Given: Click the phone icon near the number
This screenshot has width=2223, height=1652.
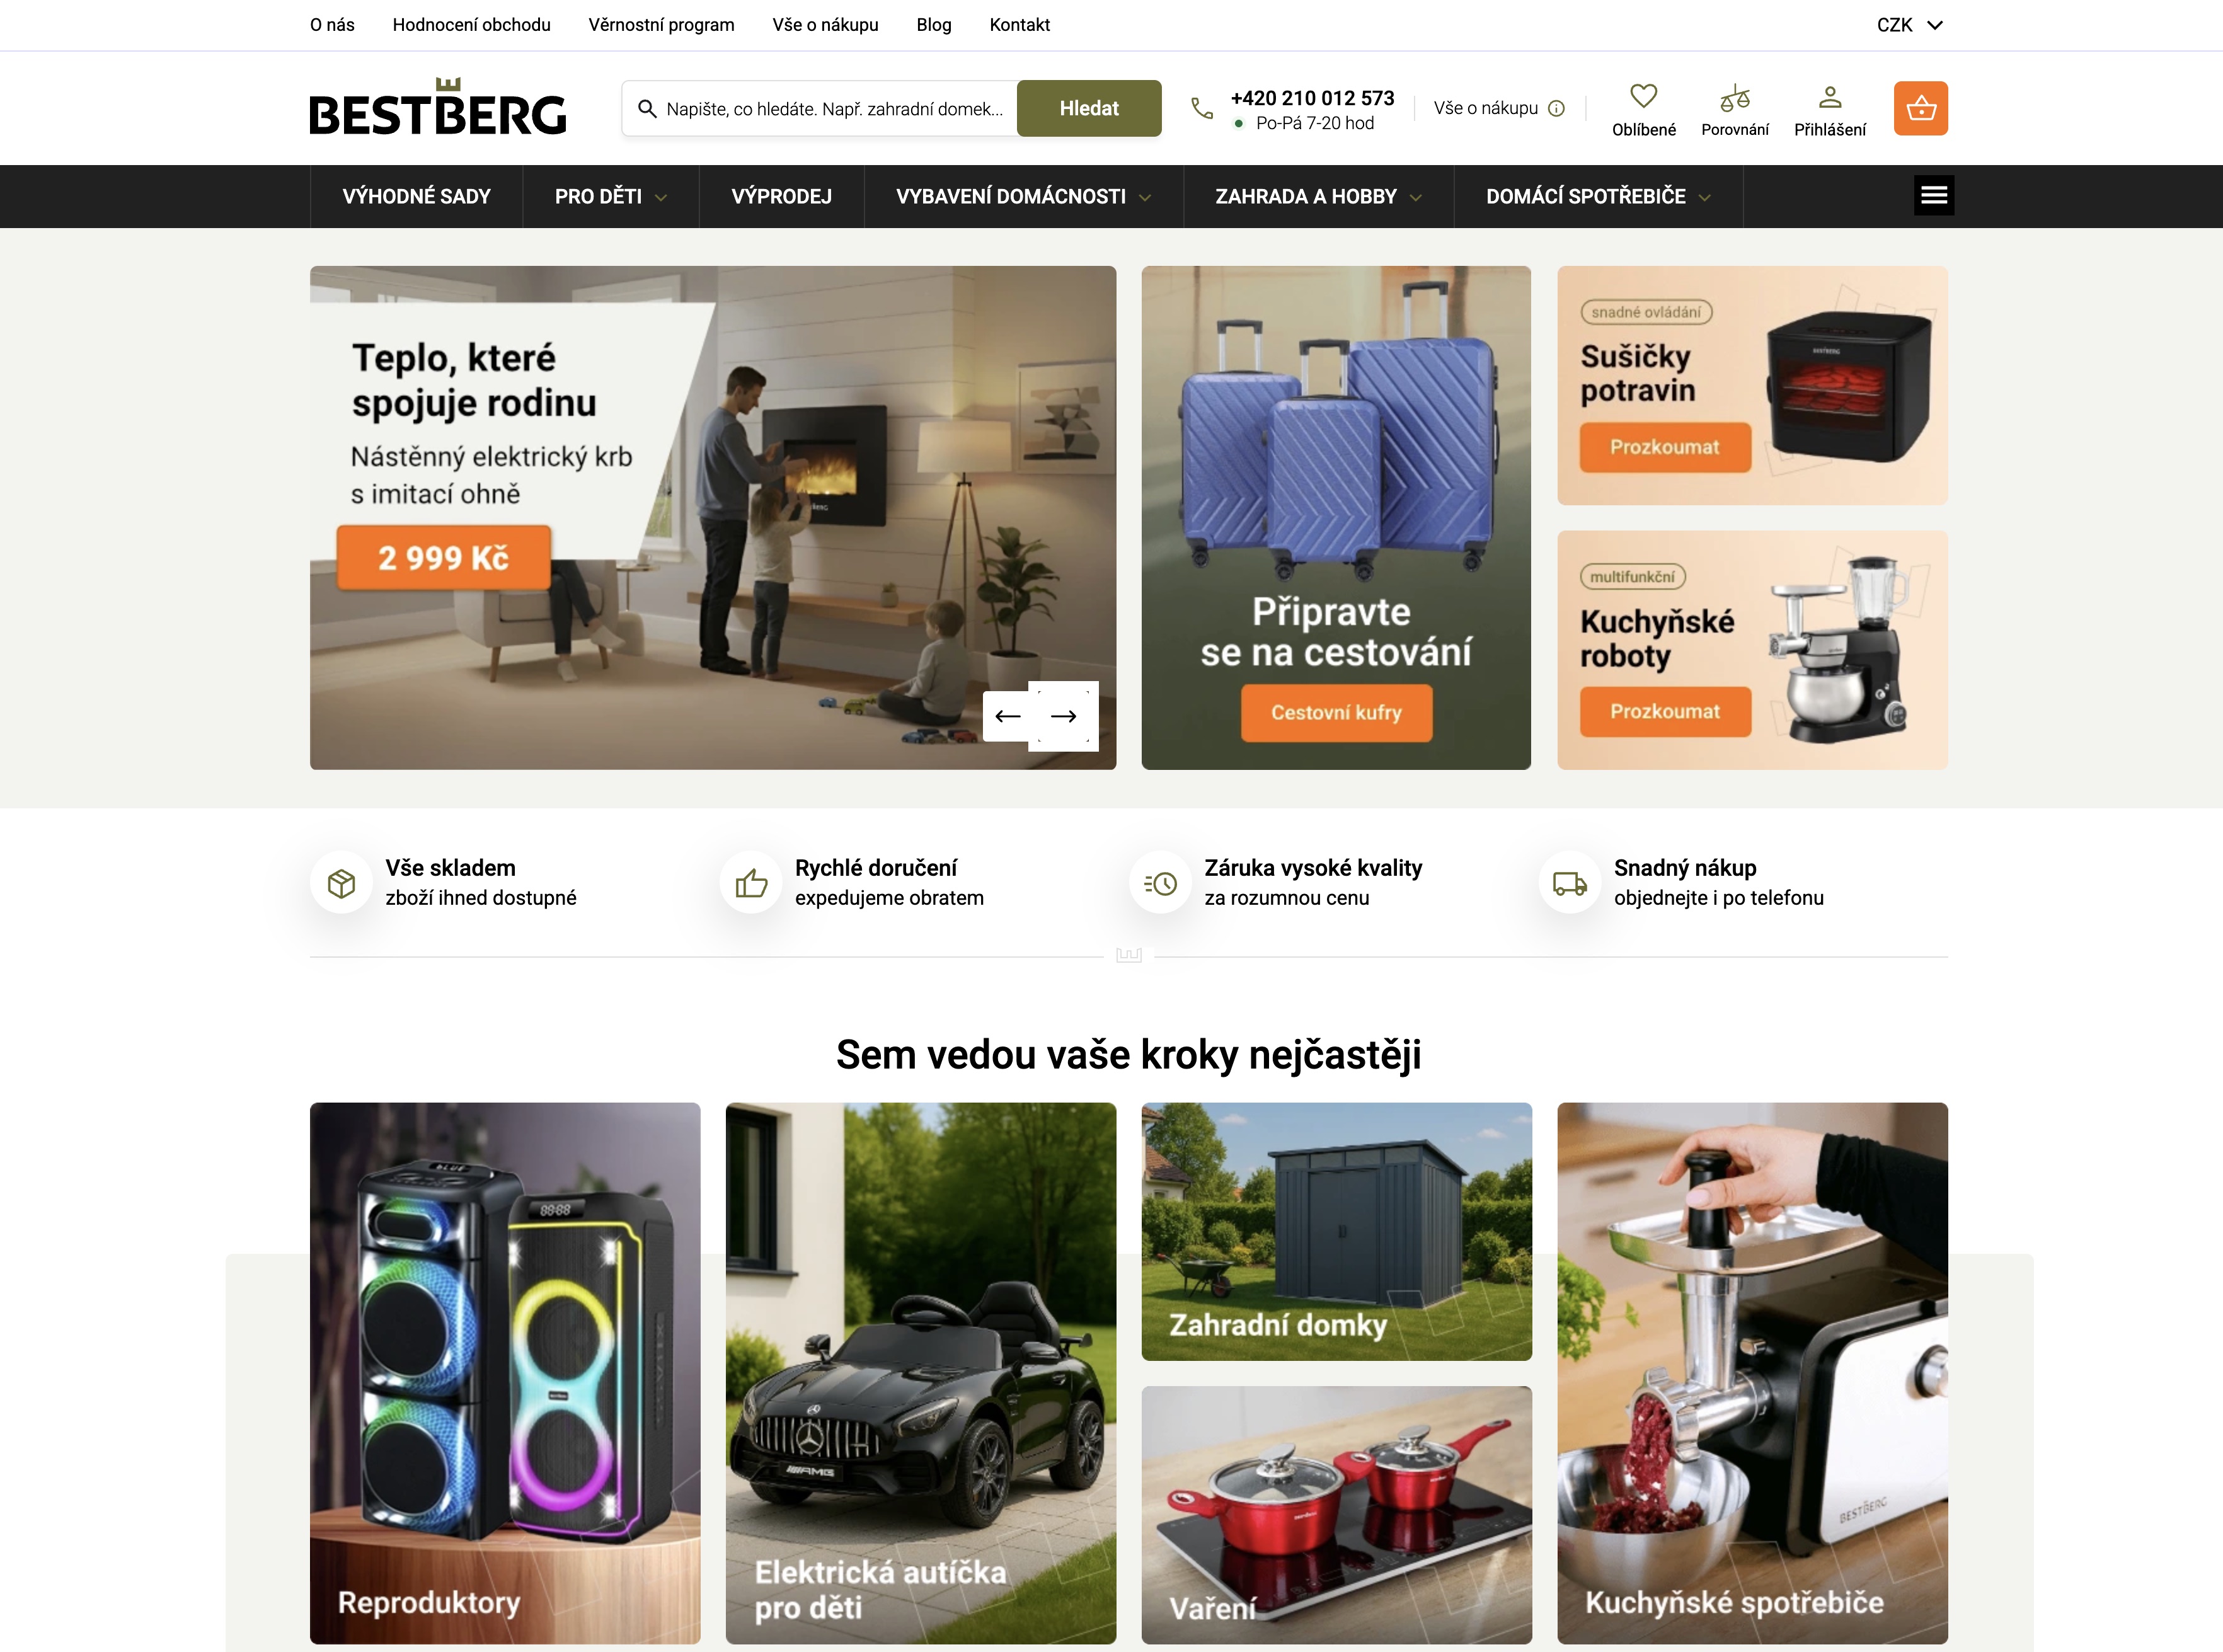Looking at the screenshot, I should click(x=1201, y=108).
